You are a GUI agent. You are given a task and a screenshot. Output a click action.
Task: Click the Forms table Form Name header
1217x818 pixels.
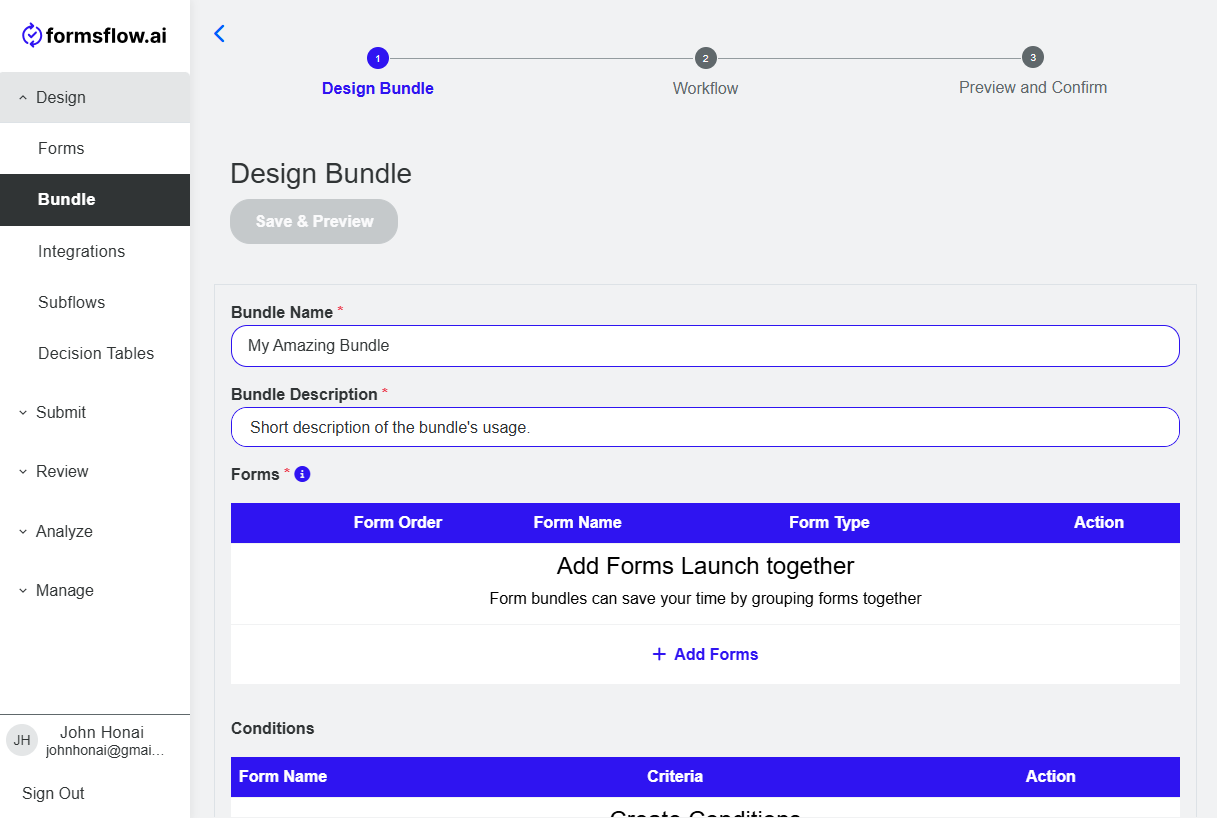coord(577,522)
